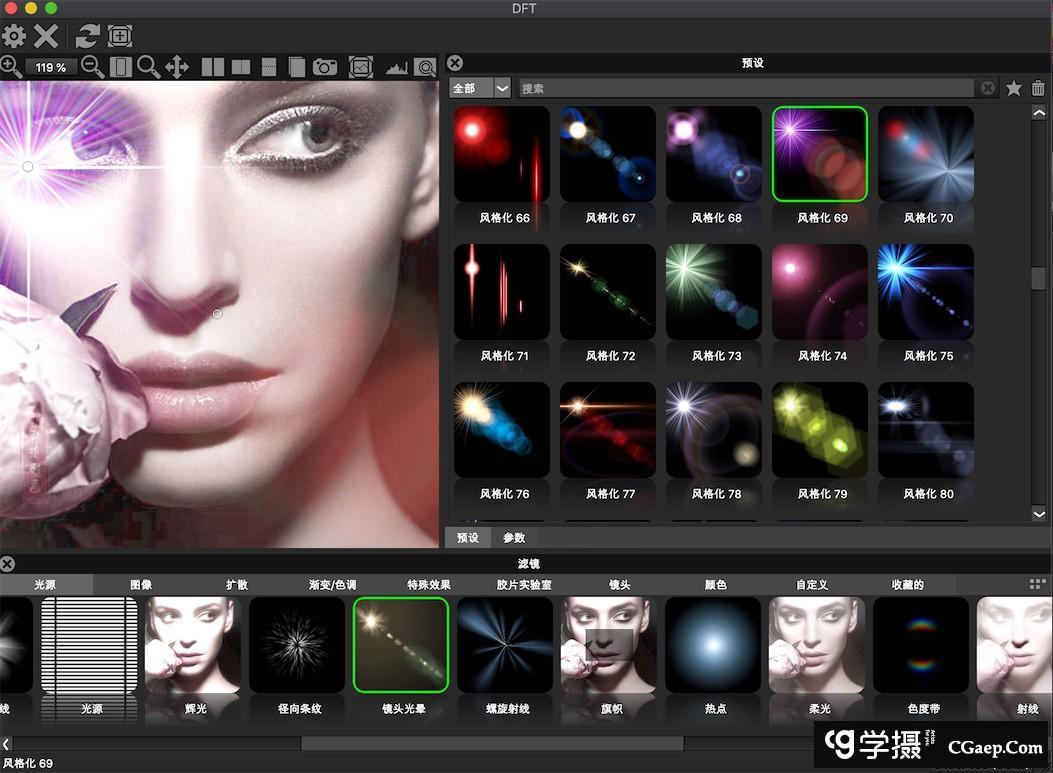Click the zoom out magnifier icon

pos(92,67)
